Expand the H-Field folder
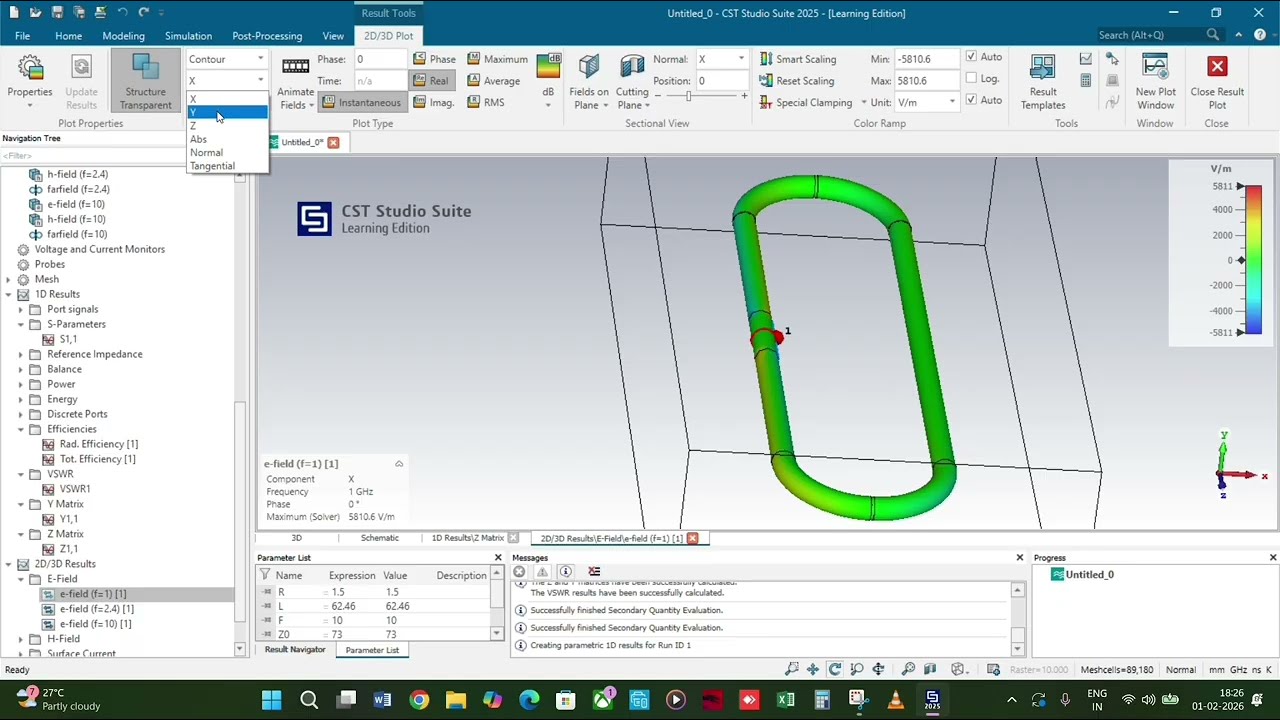Screen dimensions: 1280x720 click(x=21, y=639)
